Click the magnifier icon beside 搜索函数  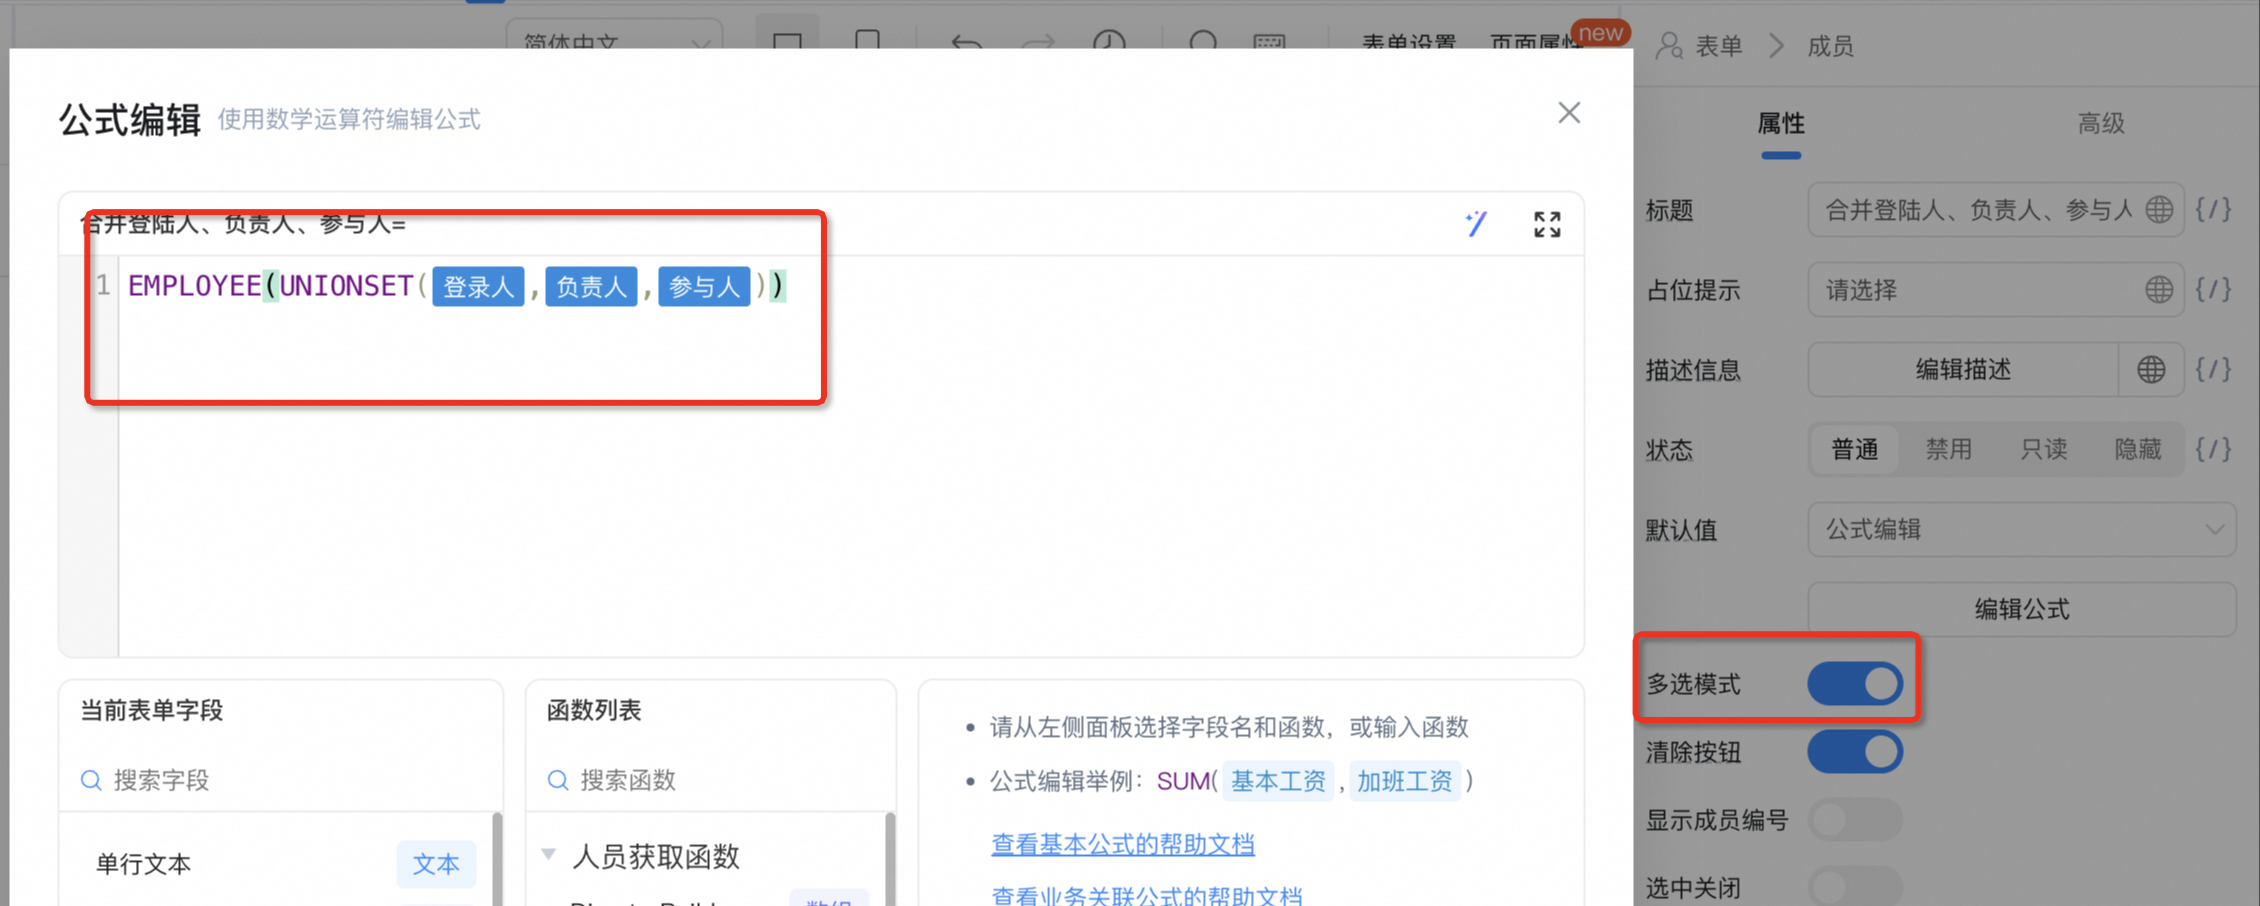click(x=558, y=780)
